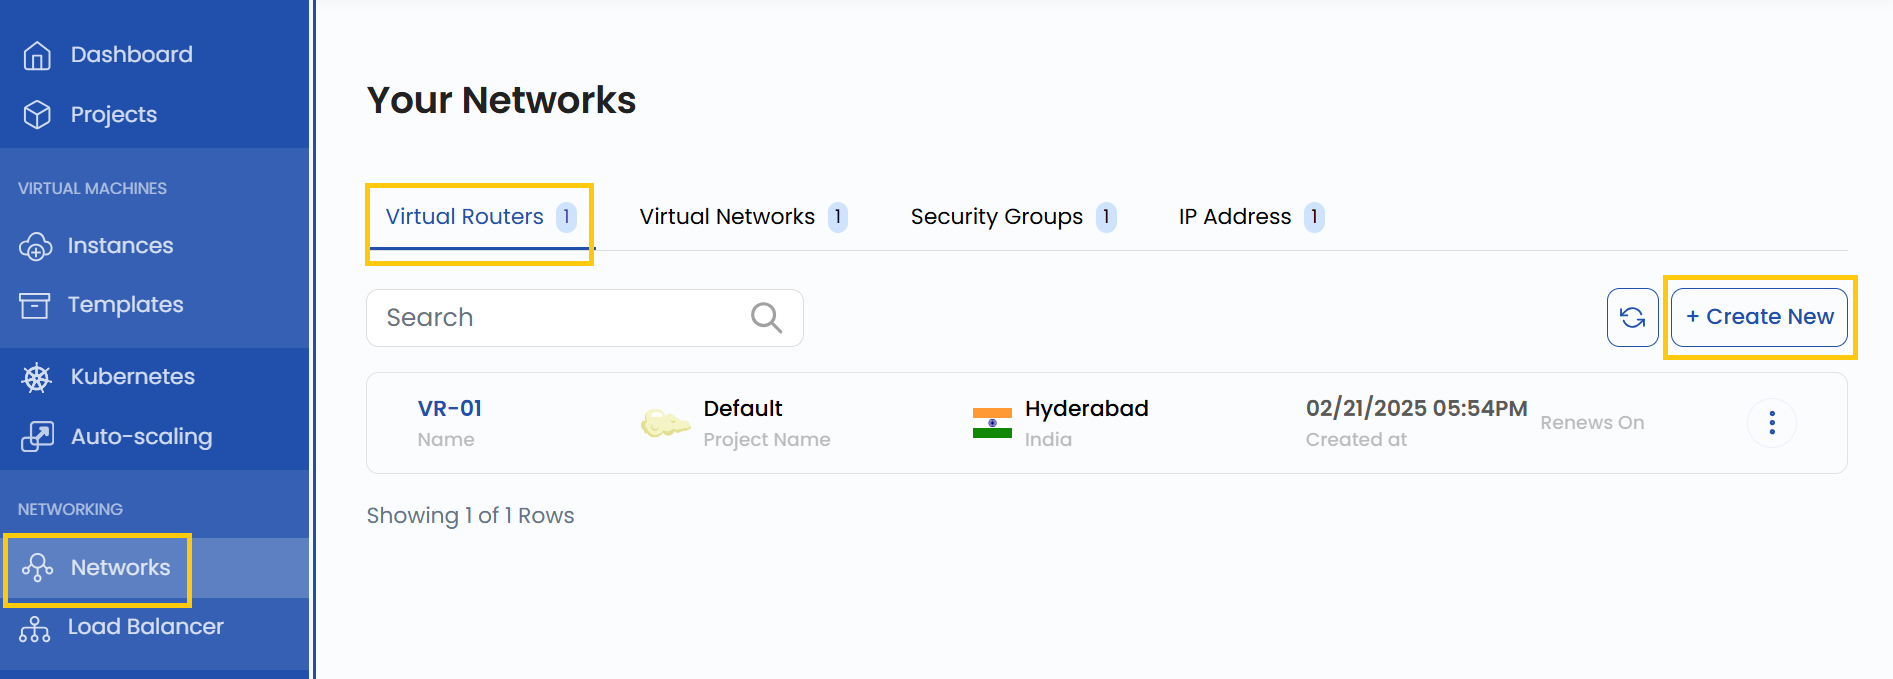The height and width of the screenshot is (679, 1893).
Task: Click the 02/21/2025 05:54PM created date
Action: 1417,409
